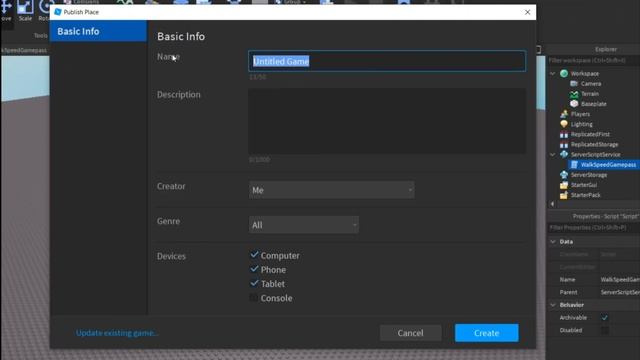Toggle the Archivable property checkbox
Viewport: 640px width, 360px height.
604,318
